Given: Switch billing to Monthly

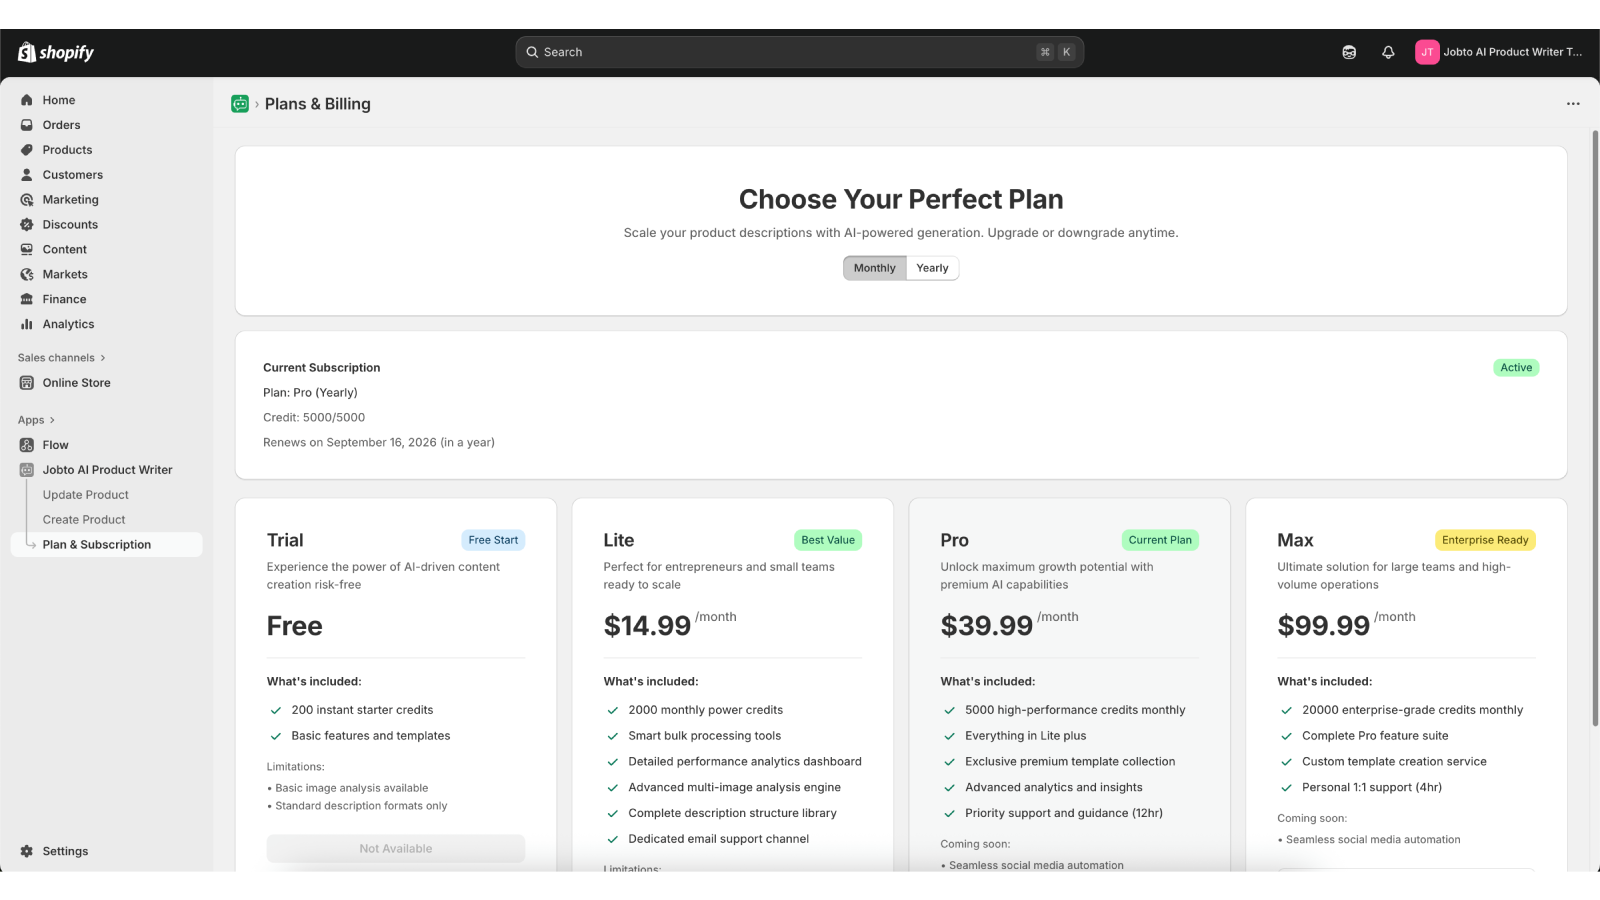Looking at the screenshot, I should coord(875,268).
